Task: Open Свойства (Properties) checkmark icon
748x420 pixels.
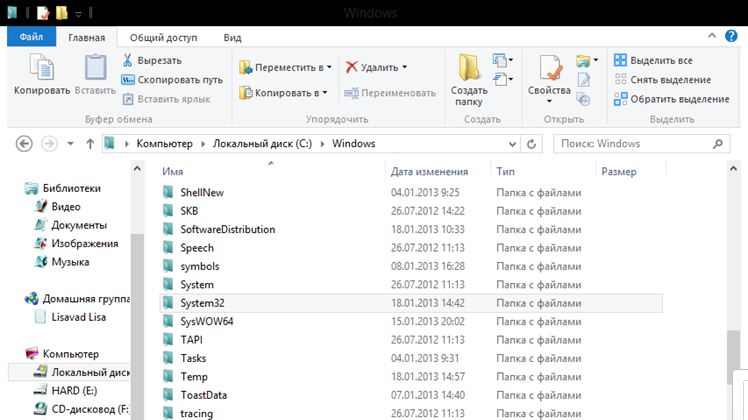Action: coord(549,68)
